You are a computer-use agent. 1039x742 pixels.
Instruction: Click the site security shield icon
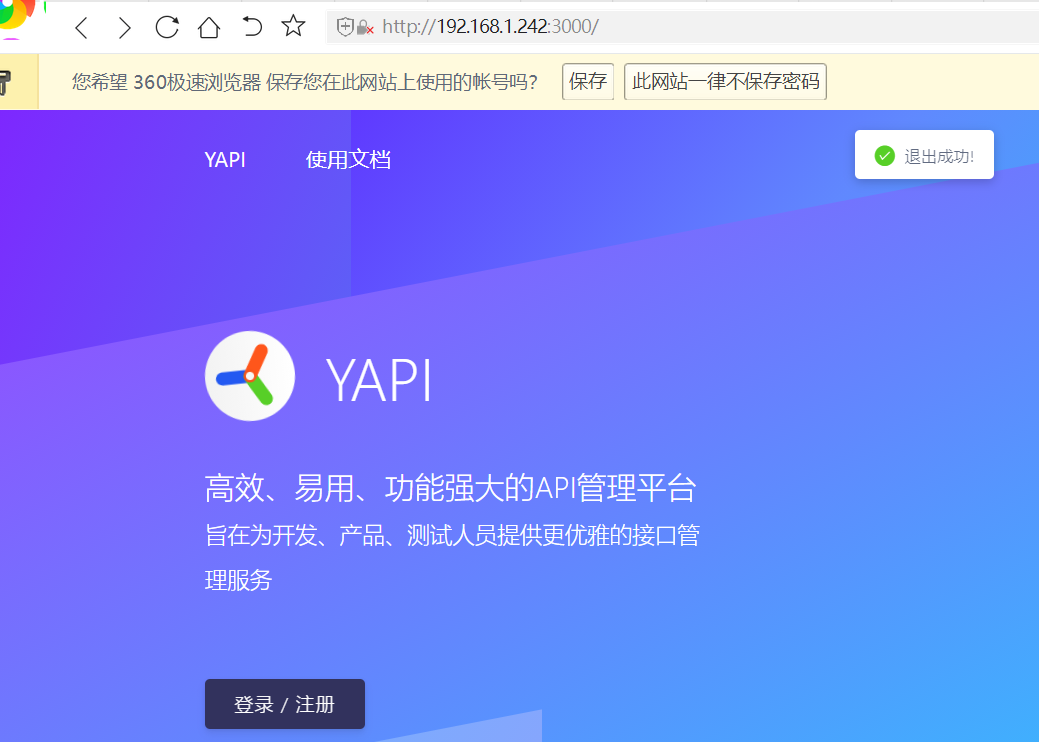[x=345, y=26]
